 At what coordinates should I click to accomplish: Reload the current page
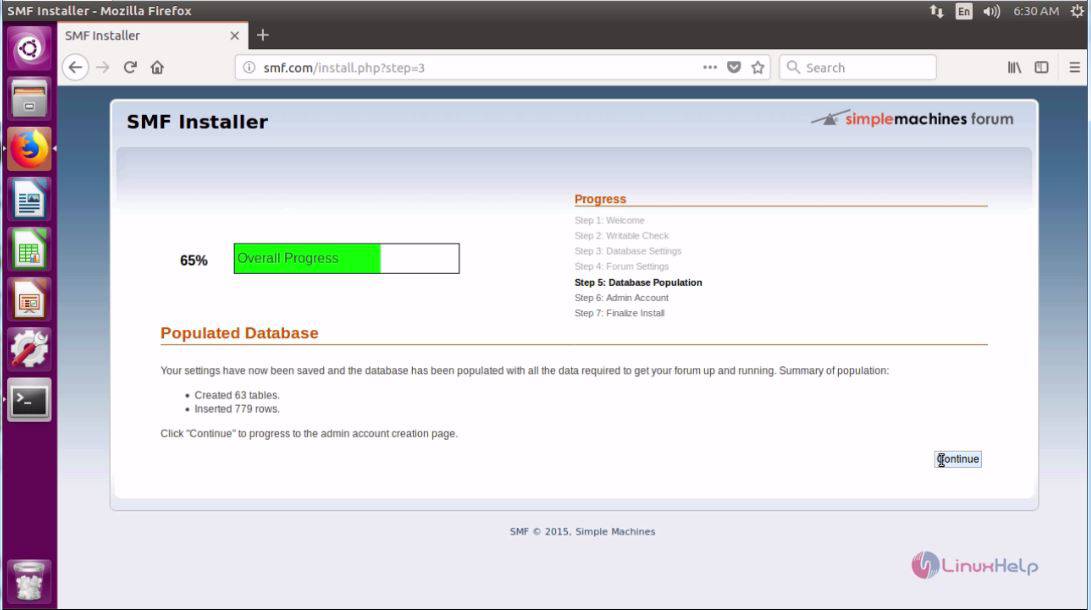tap(130, 67)
